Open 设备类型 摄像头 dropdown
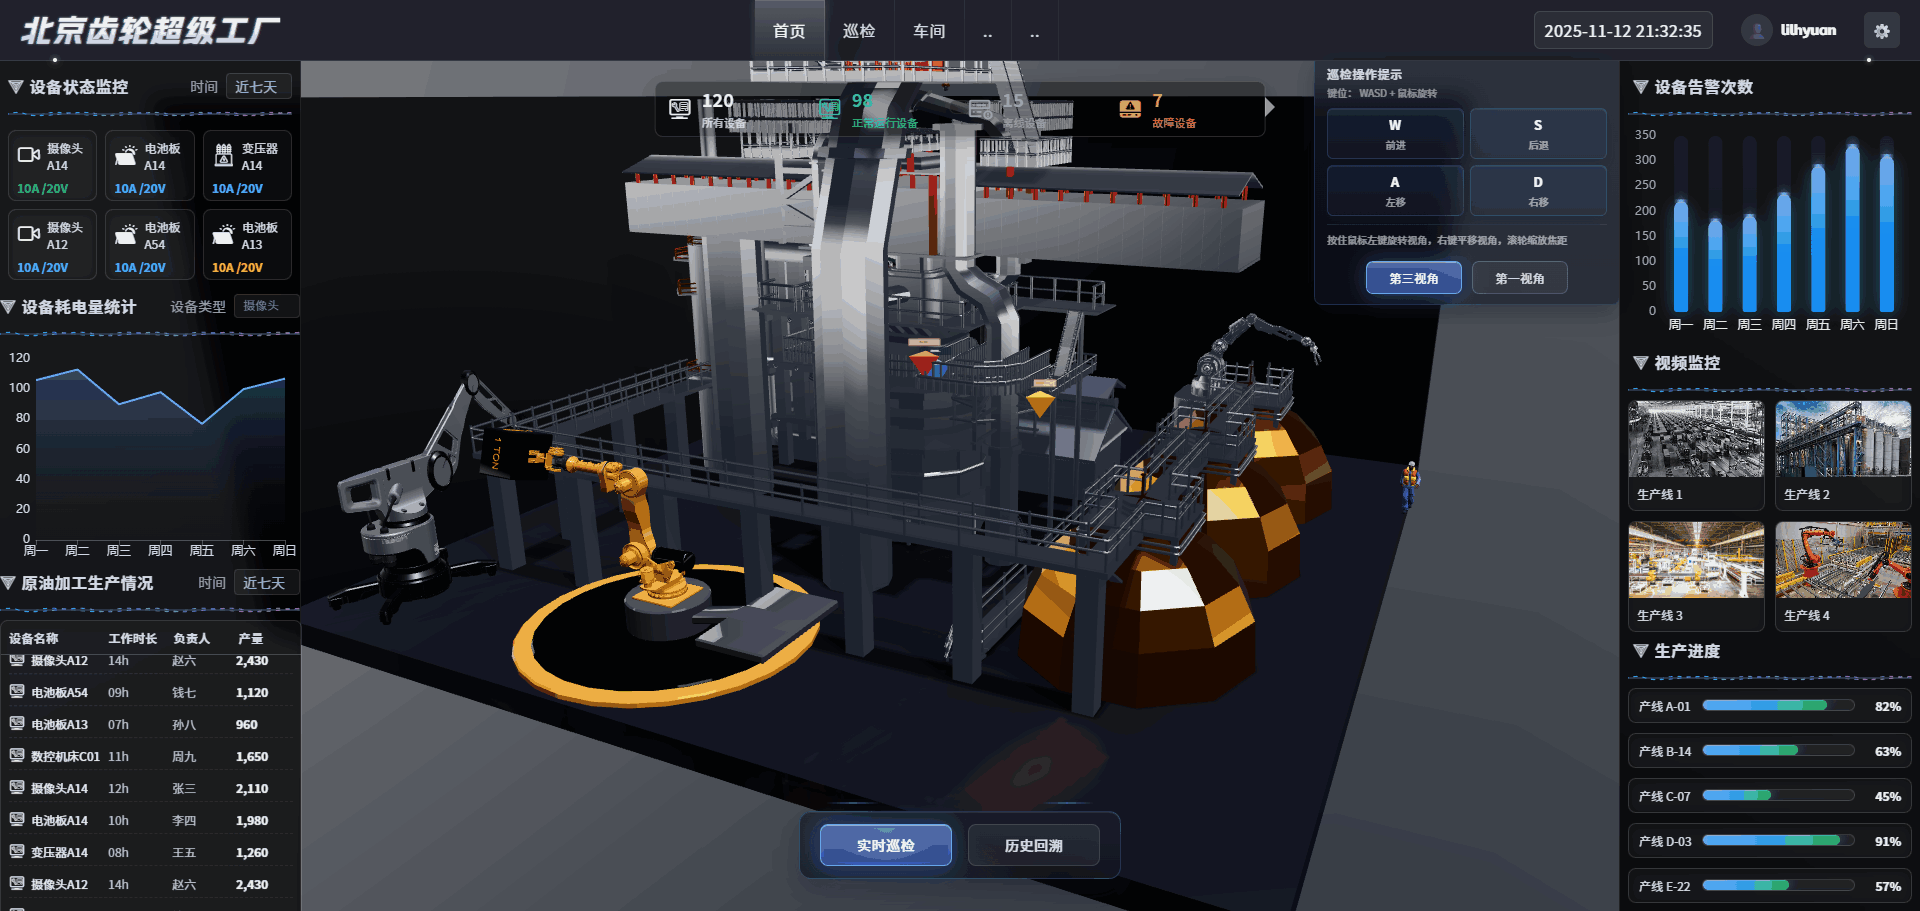Viewport: 1920px width, 911px height. coord(265,306)
